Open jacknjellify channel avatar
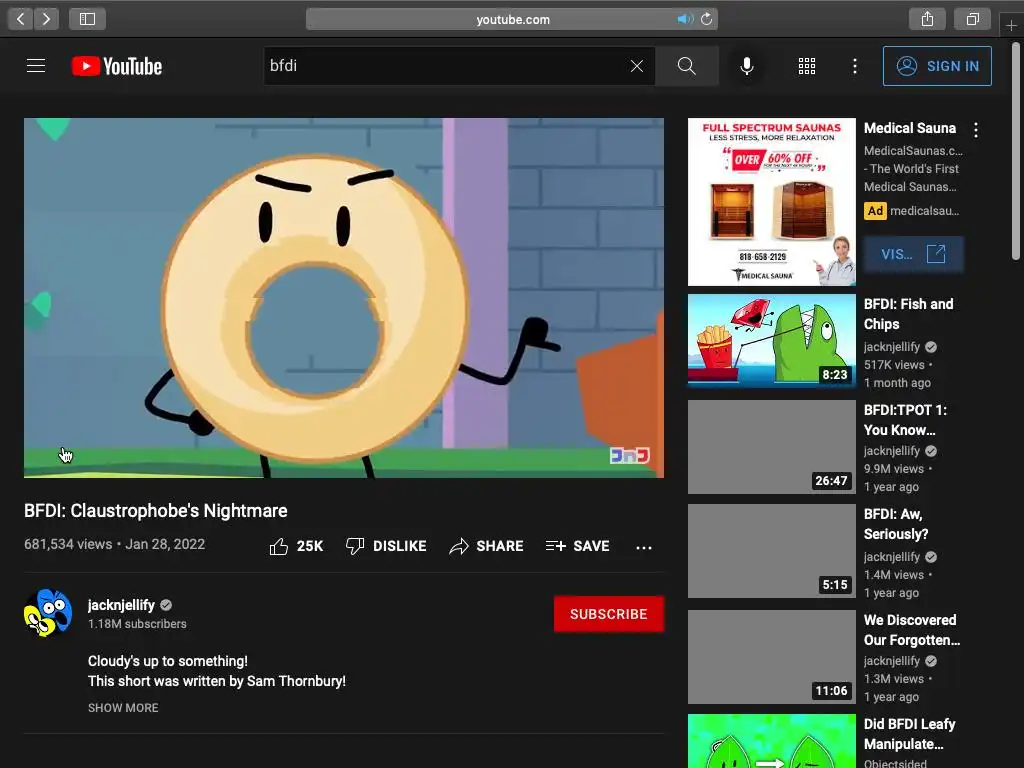Image resolution: width=1024 pixels, height=768 pixels. coord(48,613)
